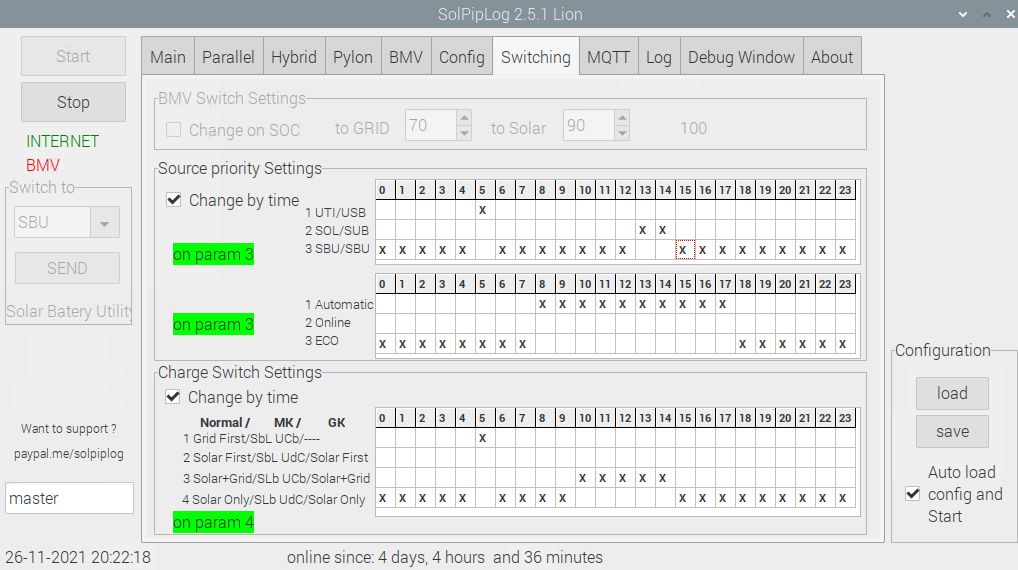The image size is (1018, 570).
Task: Select the About tab
Action: point(832,57)
